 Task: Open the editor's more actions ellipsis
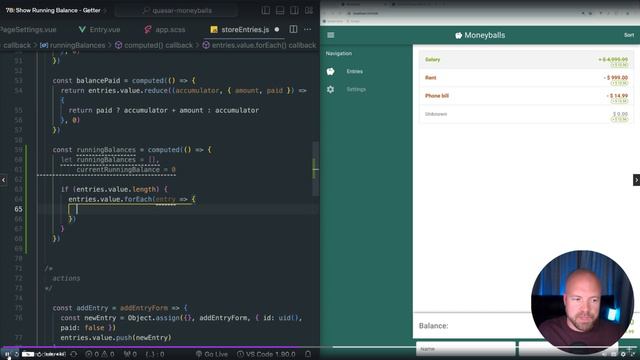[x=307, y=29]
